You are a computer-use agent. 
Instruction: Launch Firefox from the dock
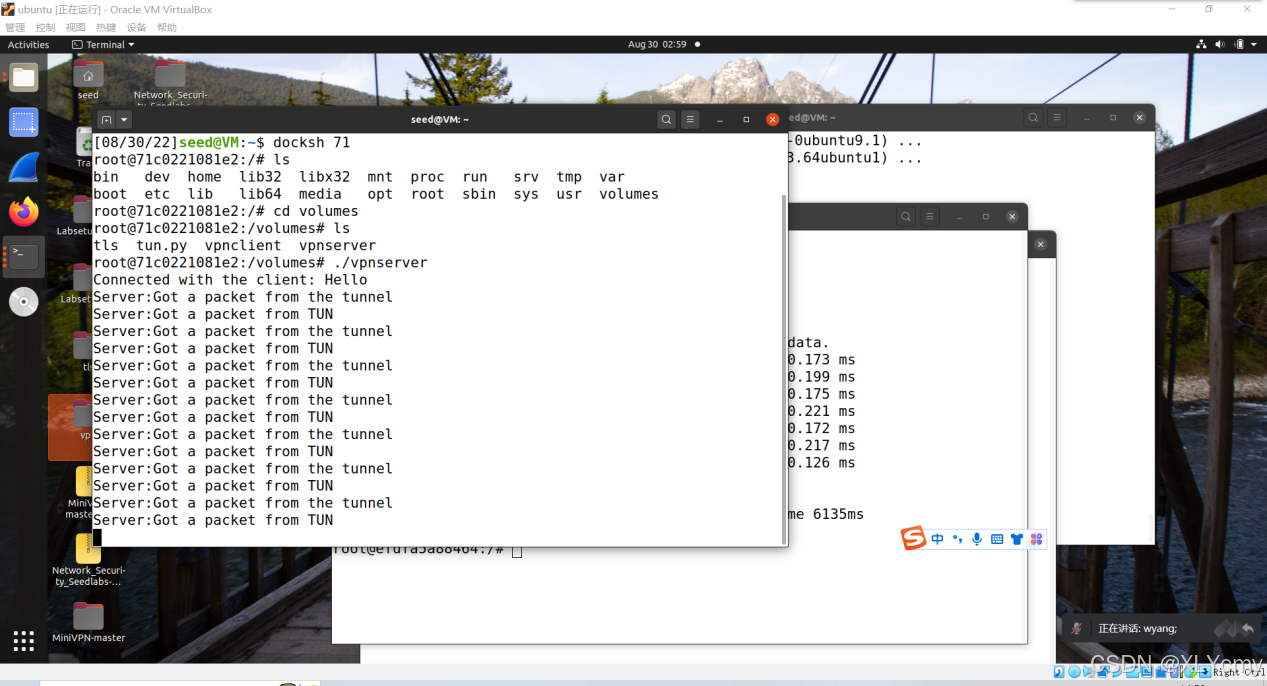pos(23,212)
